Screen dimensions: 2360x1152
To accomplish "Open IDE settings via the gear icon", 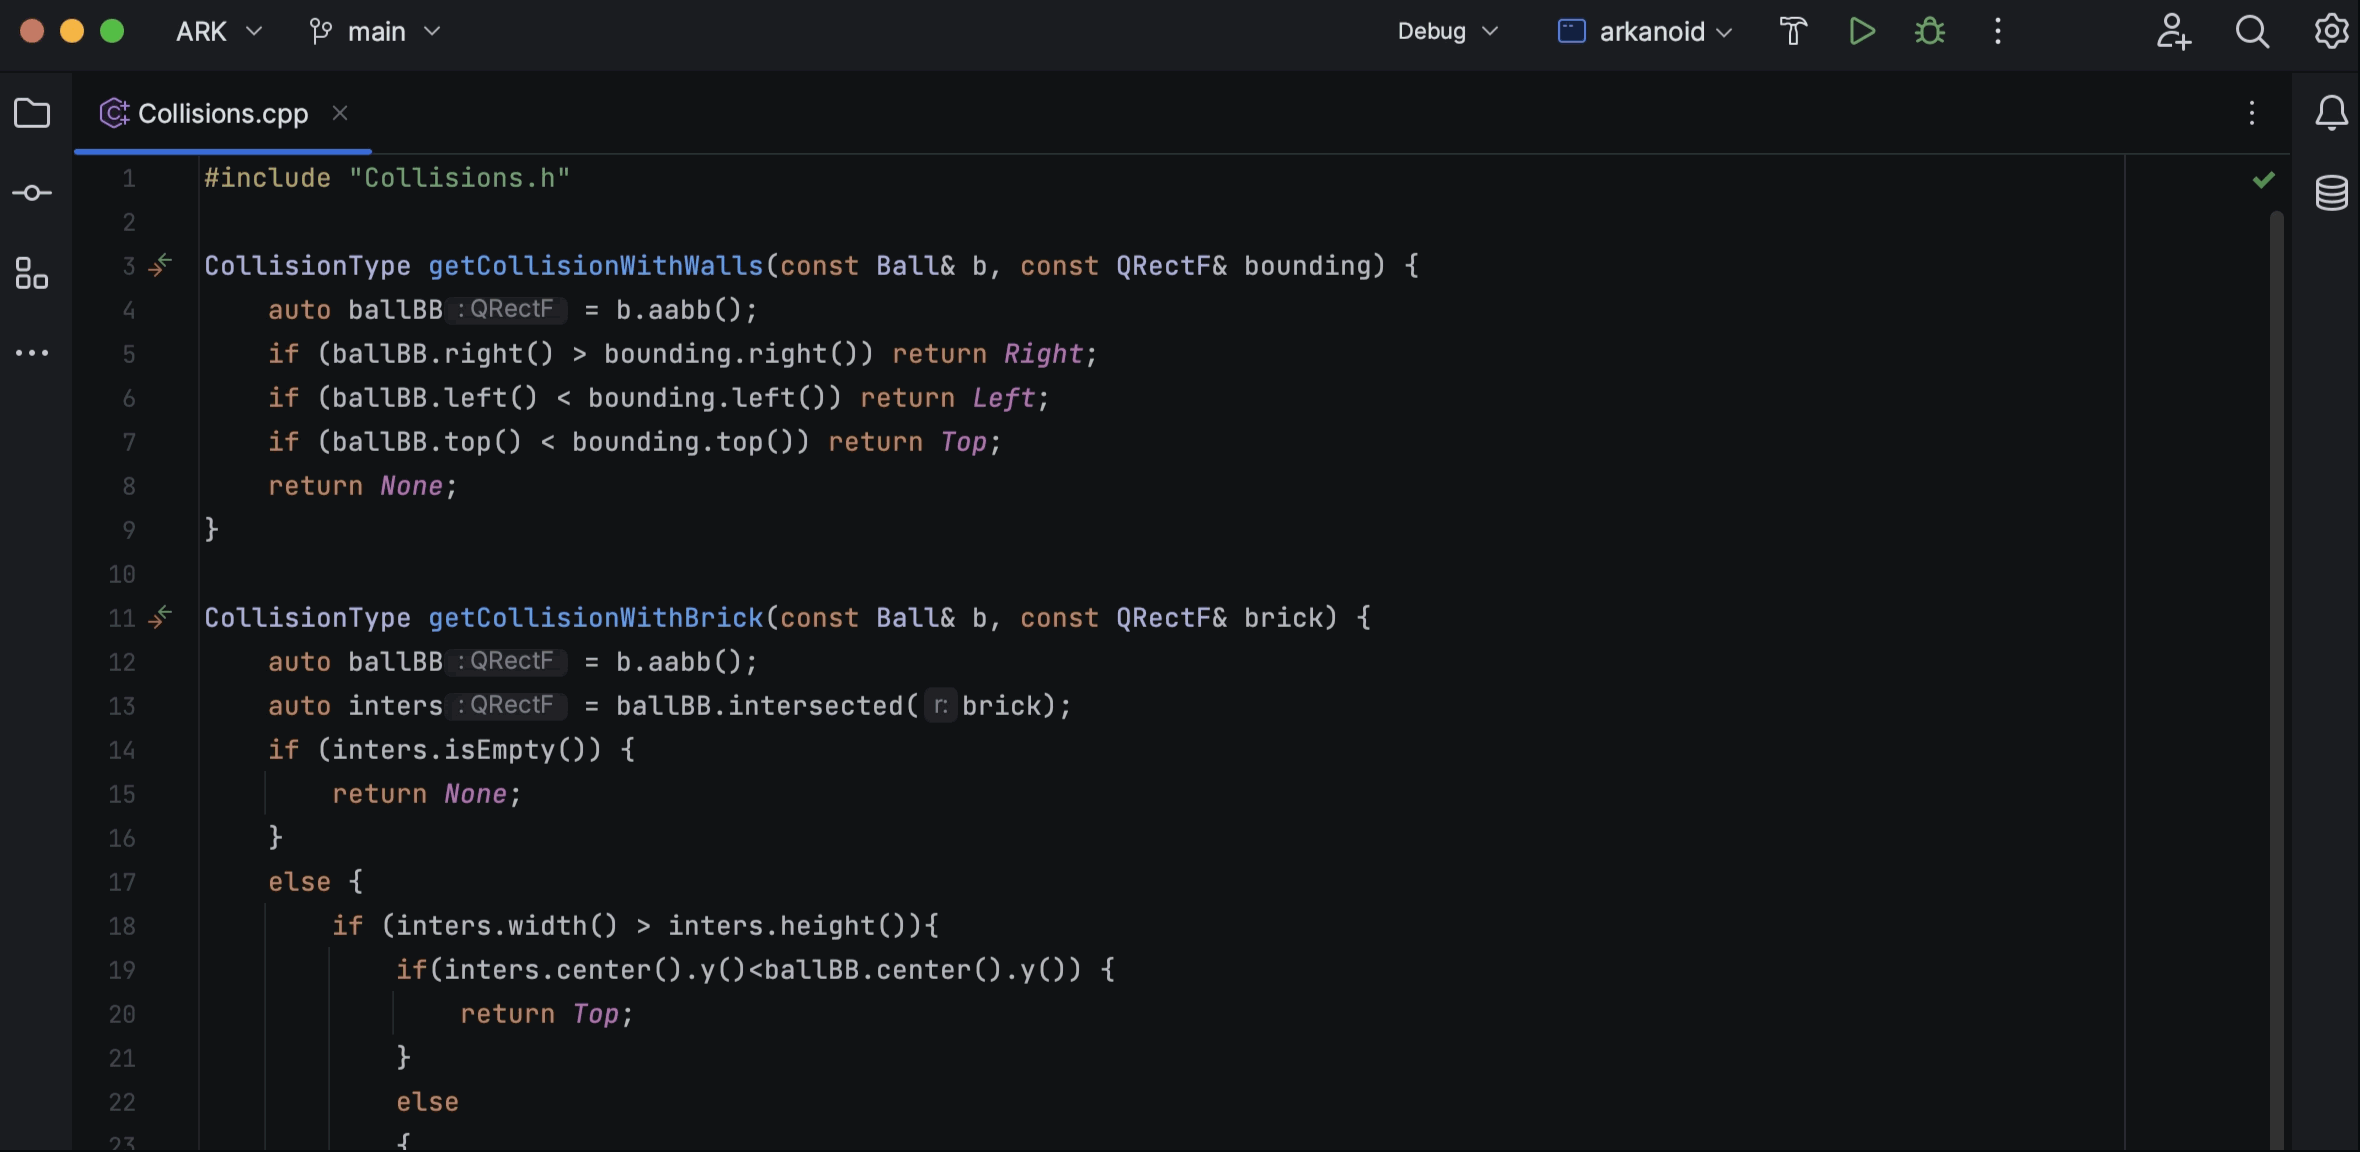I will click(2331, 31).
